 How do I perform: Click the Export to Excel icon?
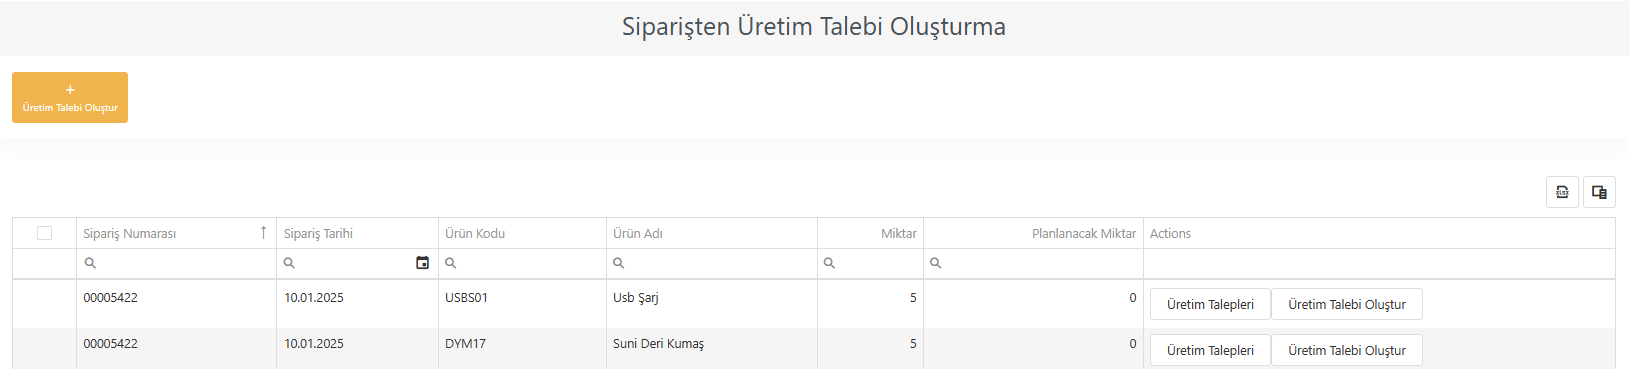(x=1562, y=192)
